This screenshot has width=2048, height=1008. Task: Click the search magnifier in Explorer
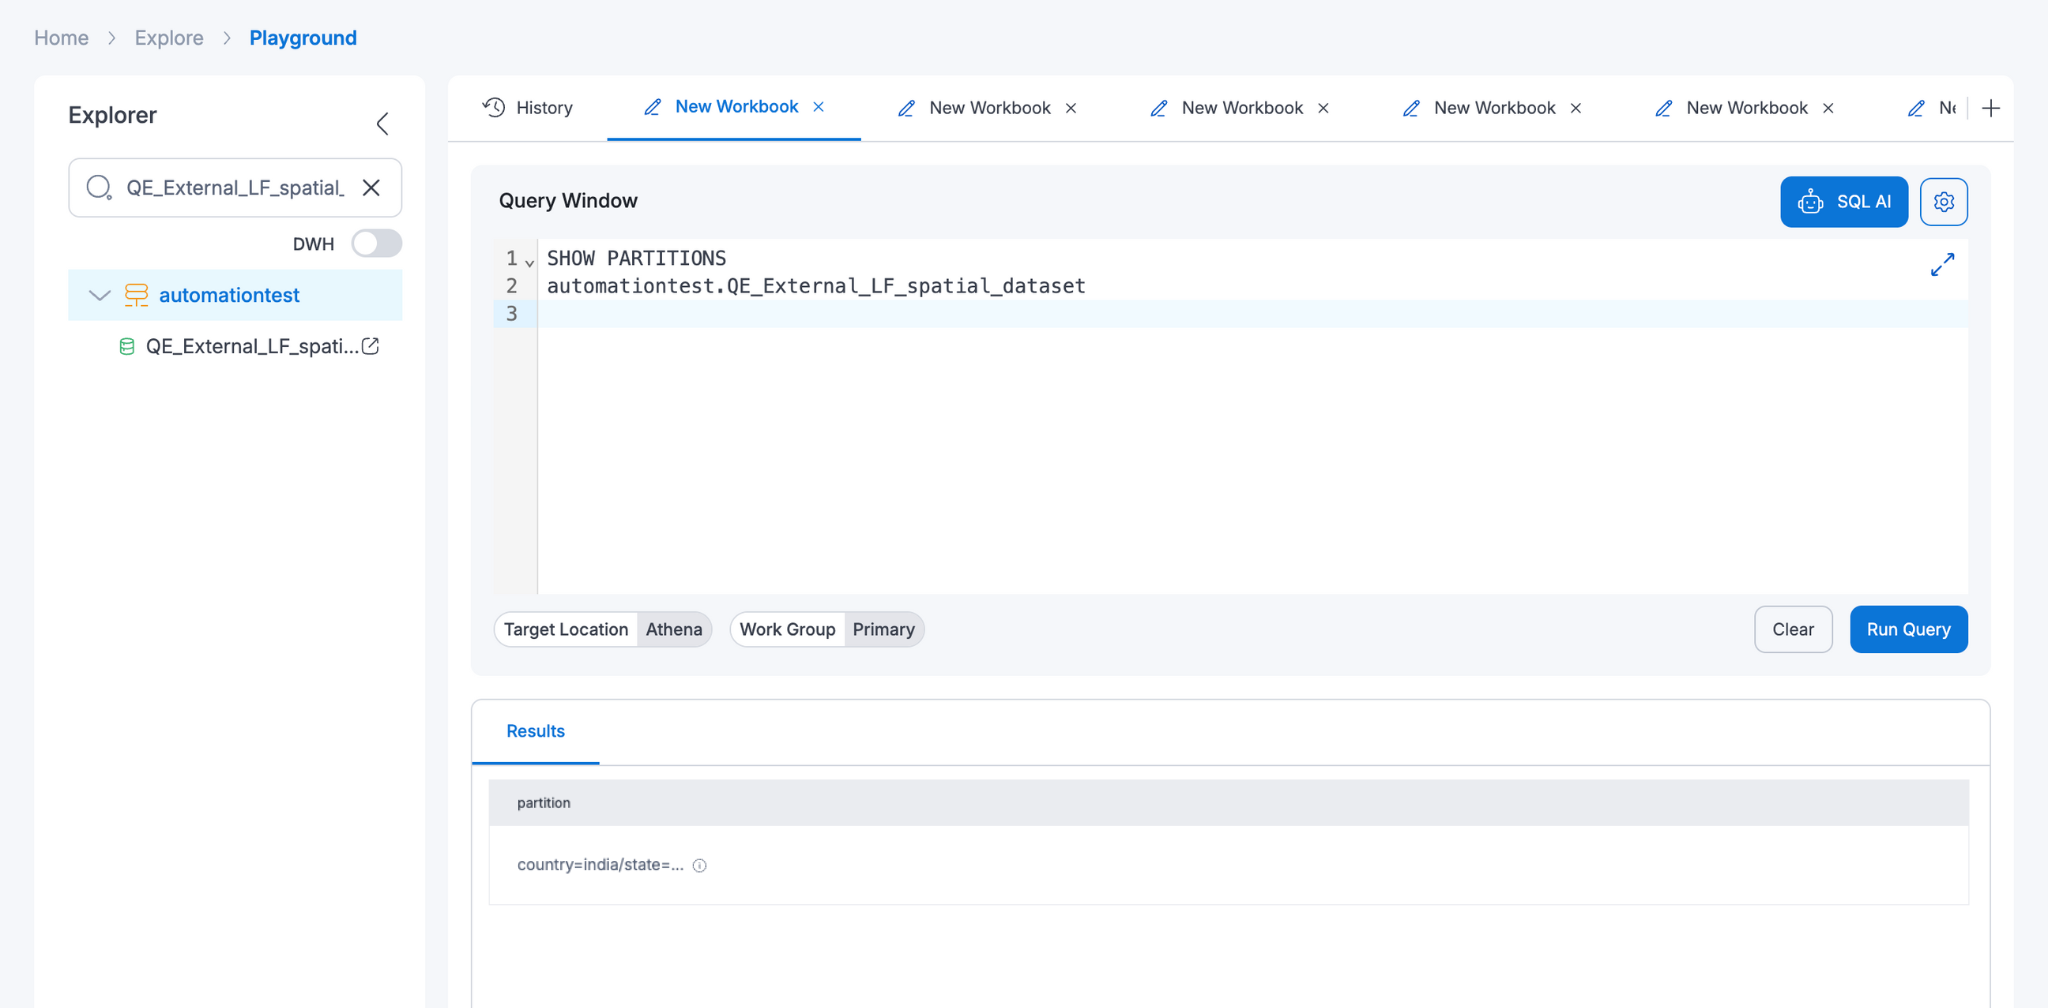coord(98,187)
